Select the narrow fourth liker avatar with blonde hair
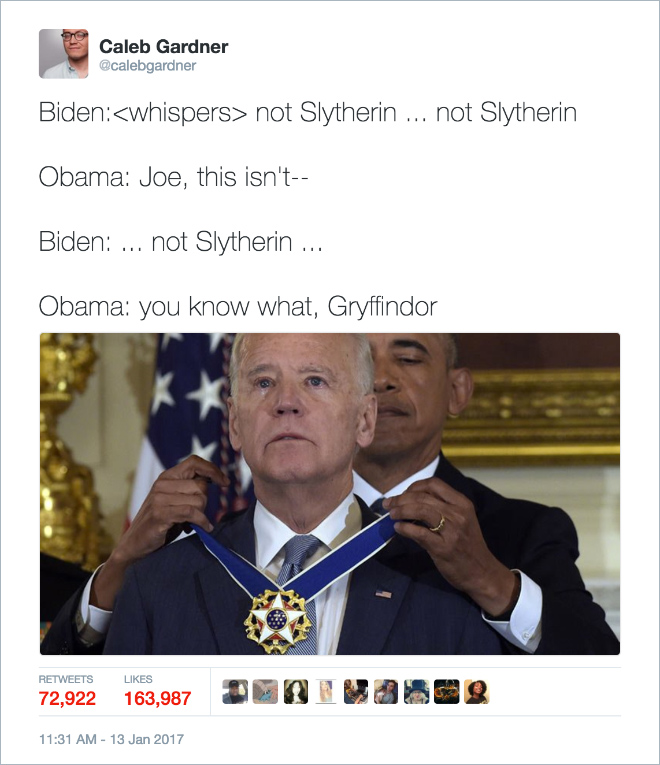 [x=325, y=692]
